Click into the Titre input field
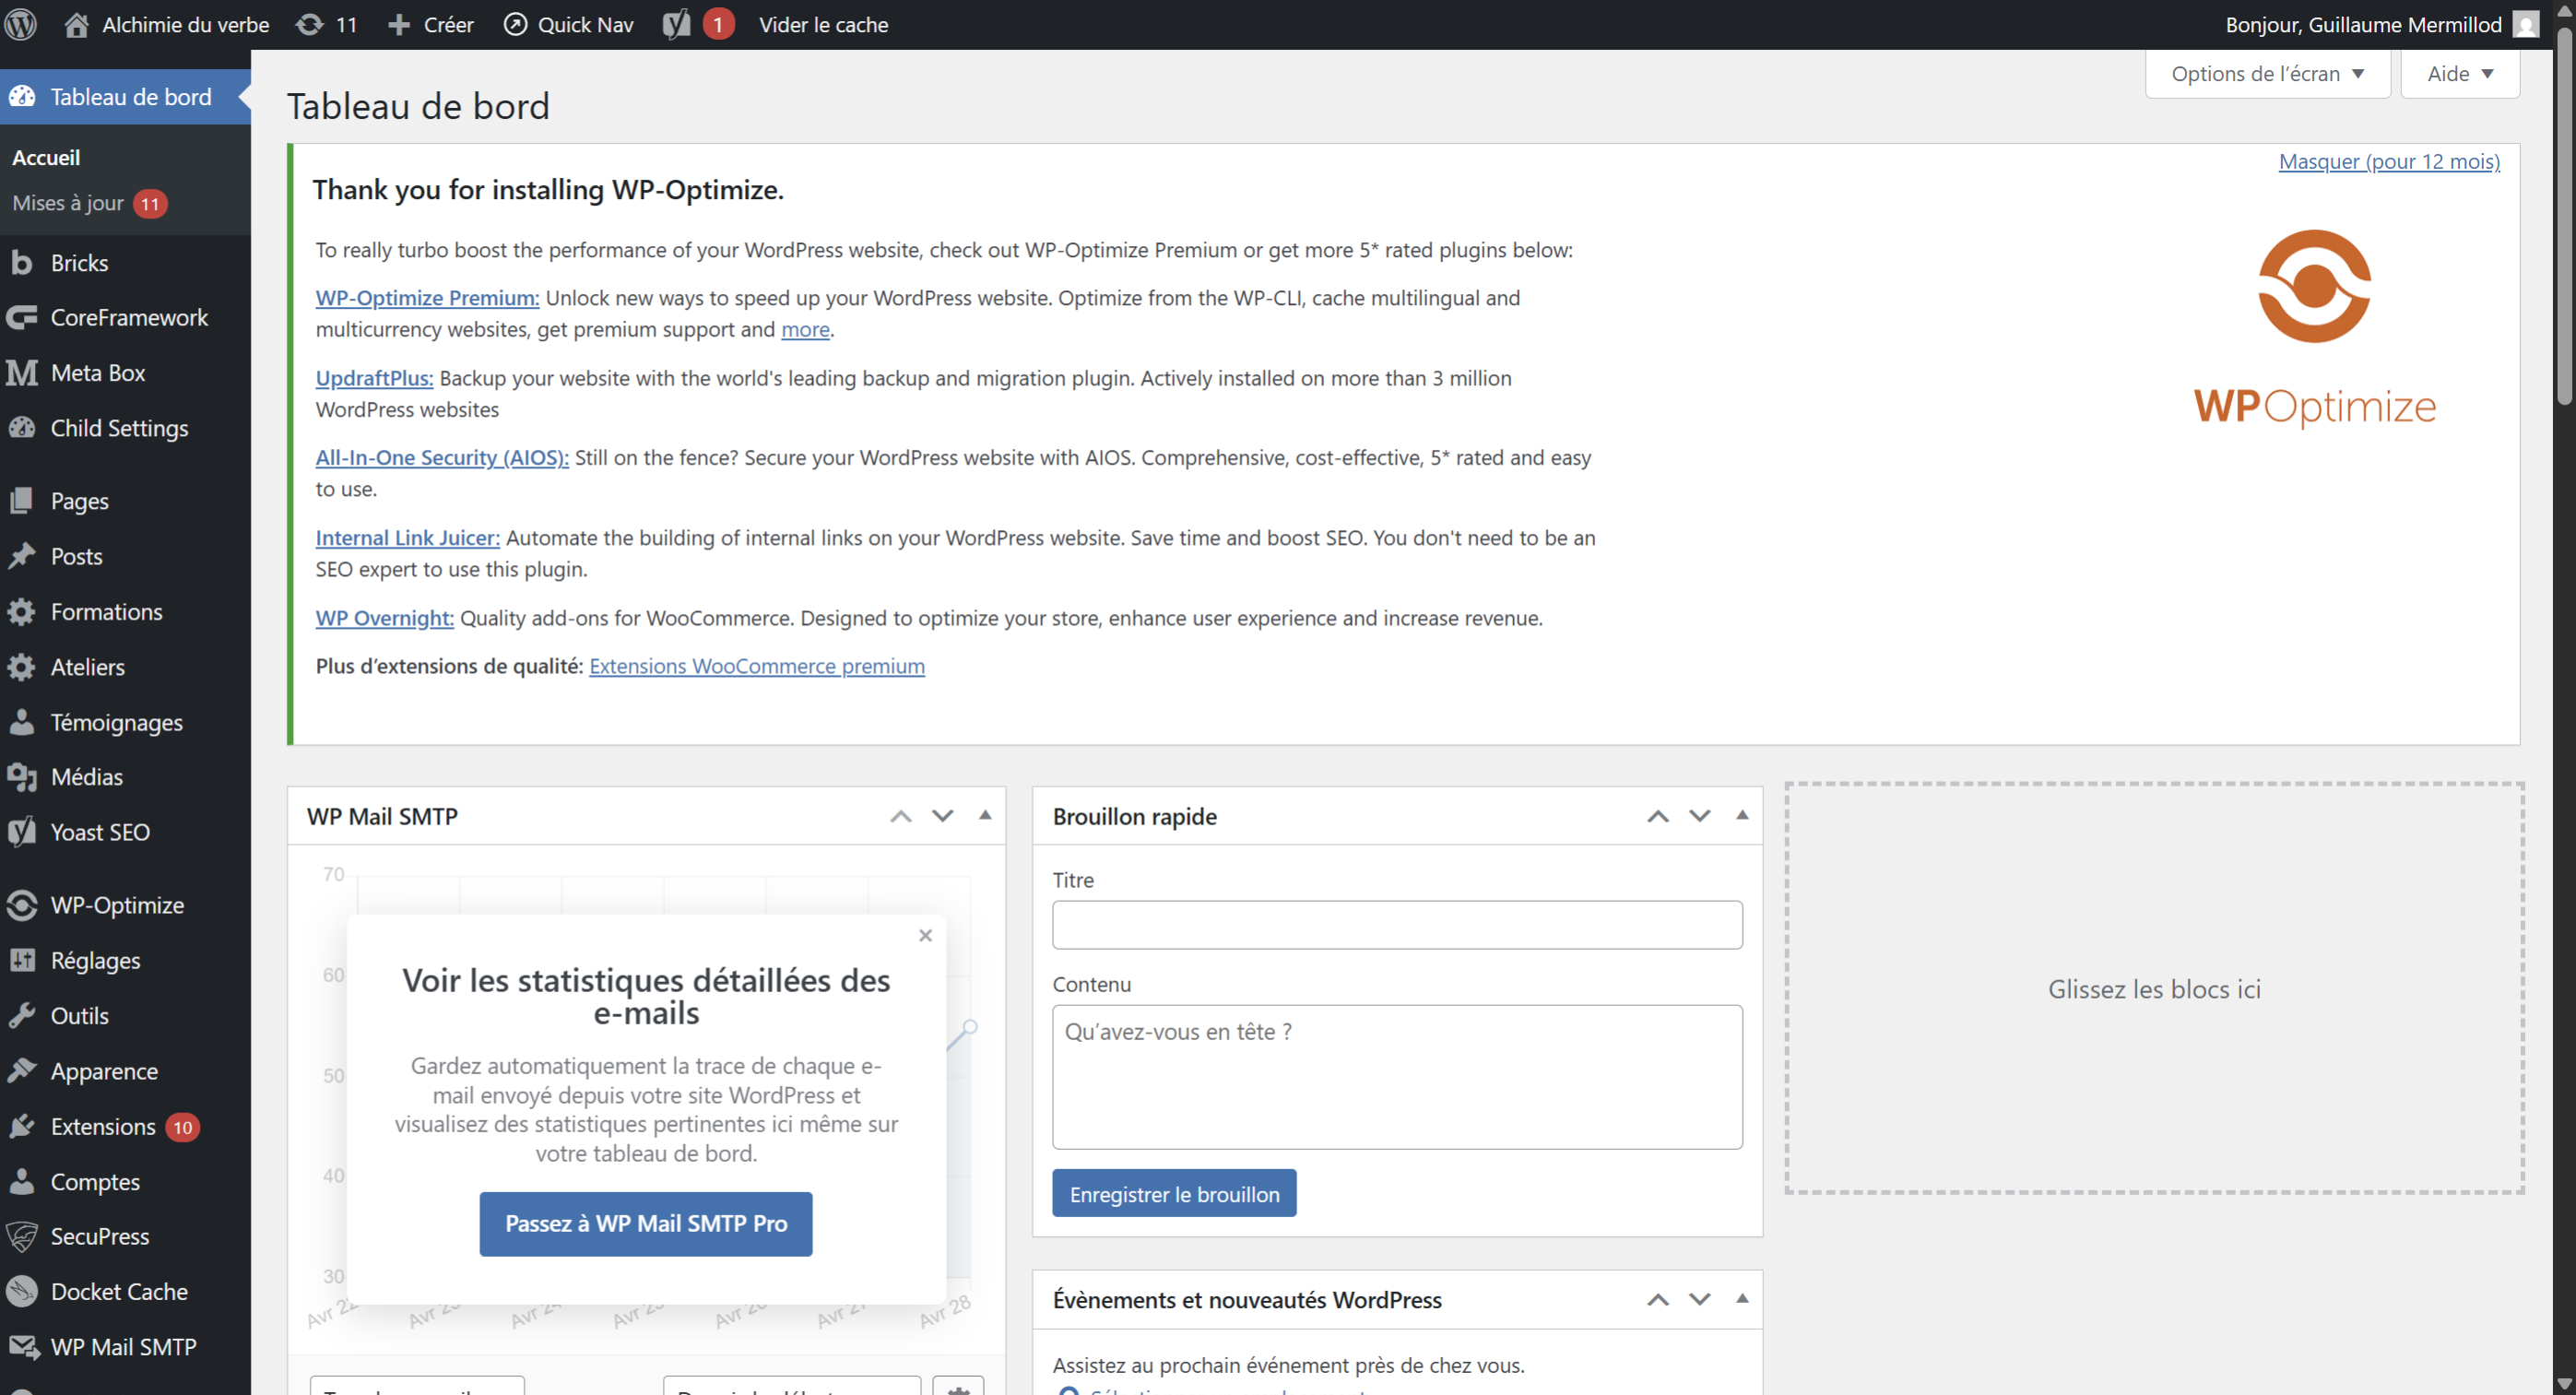 tap(1397, 925)
